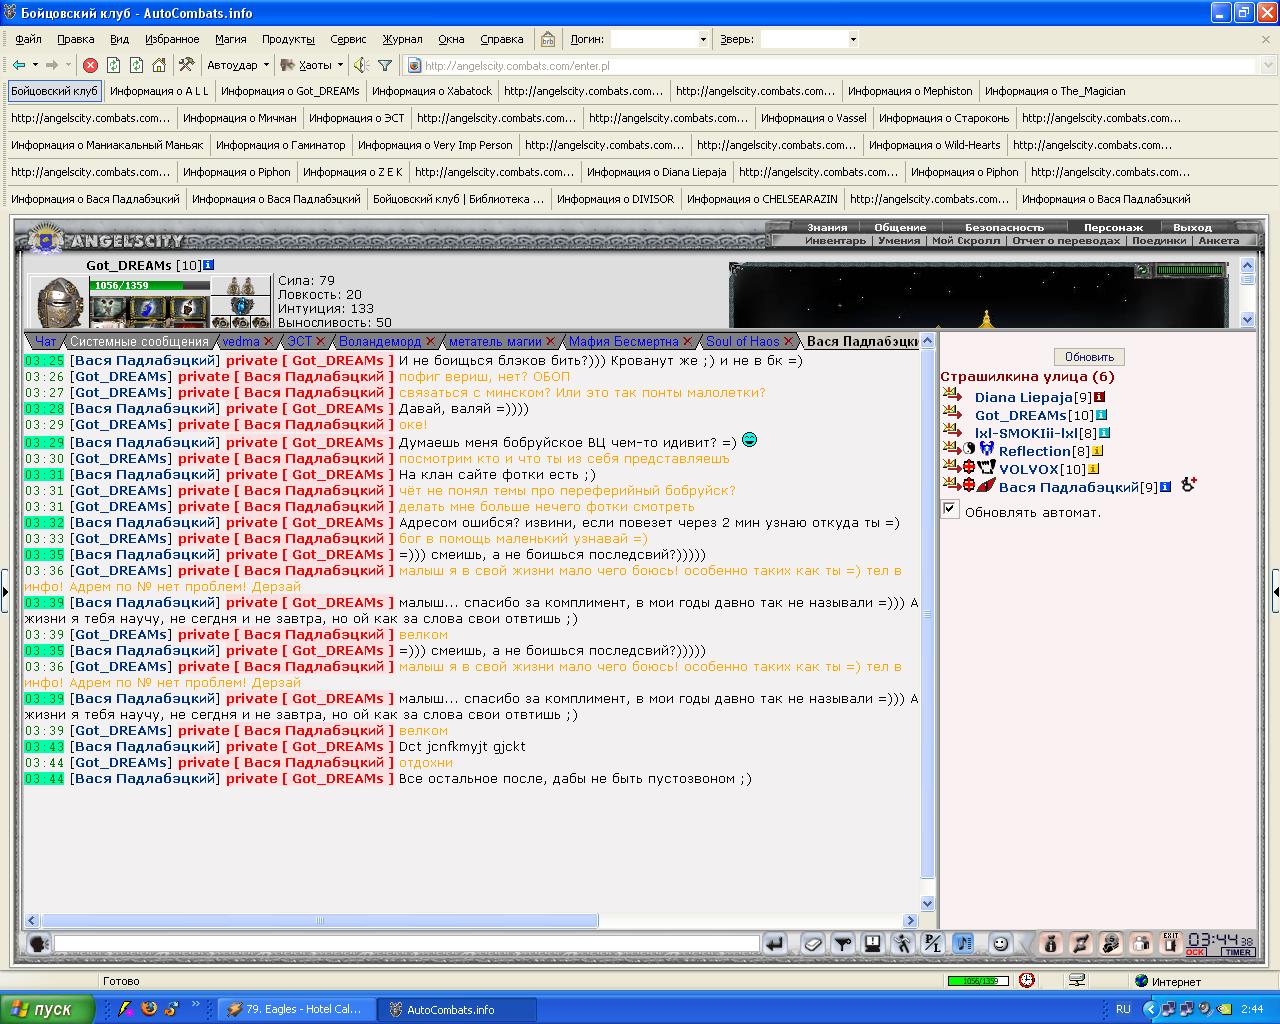Open back button history dropdown arrow
This screenshot has width=1280, height=1024.
35,65
